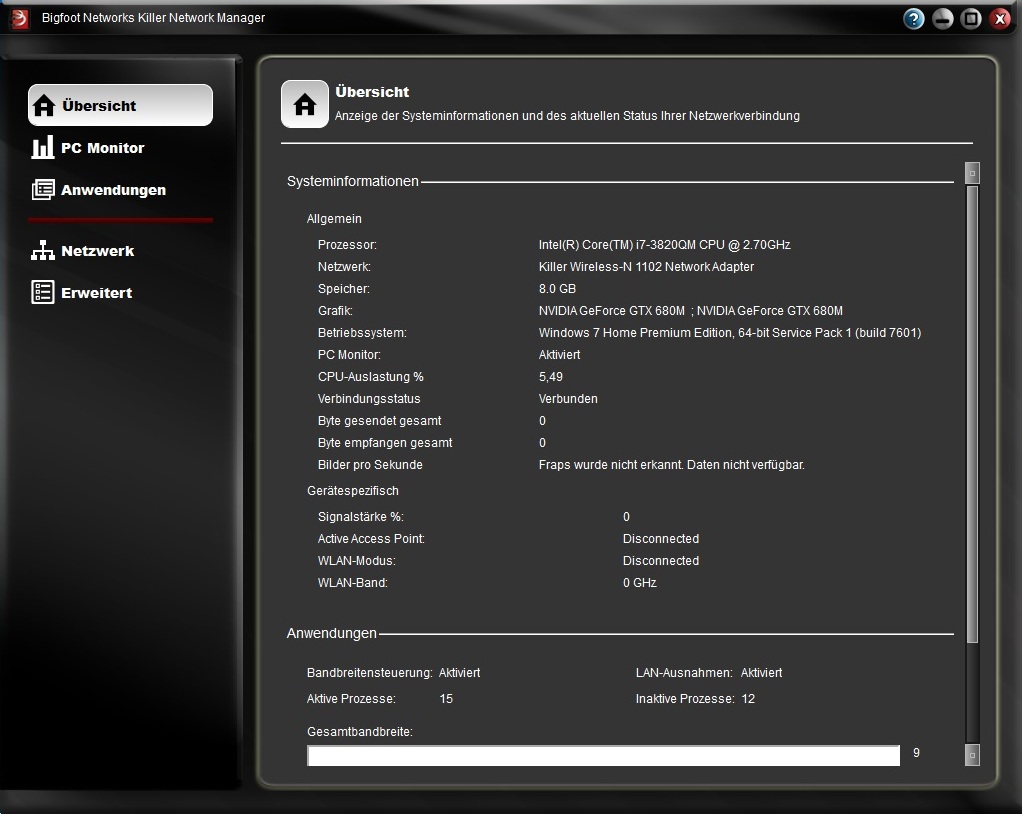This screenshot has height=814, width=1022.
Task: Click the scrollbar down arrow button
Action: [972, 755]
